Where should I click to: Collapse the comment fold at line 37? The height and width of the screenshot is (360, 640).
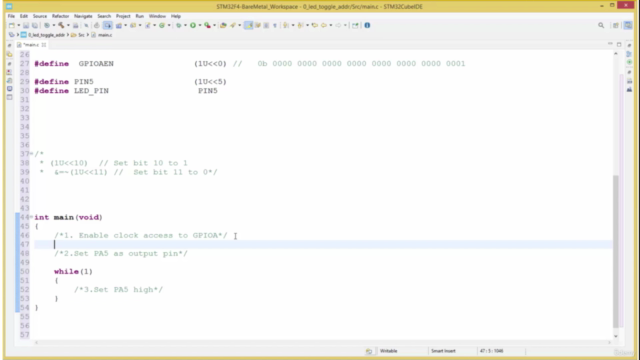tap(31, 154)
